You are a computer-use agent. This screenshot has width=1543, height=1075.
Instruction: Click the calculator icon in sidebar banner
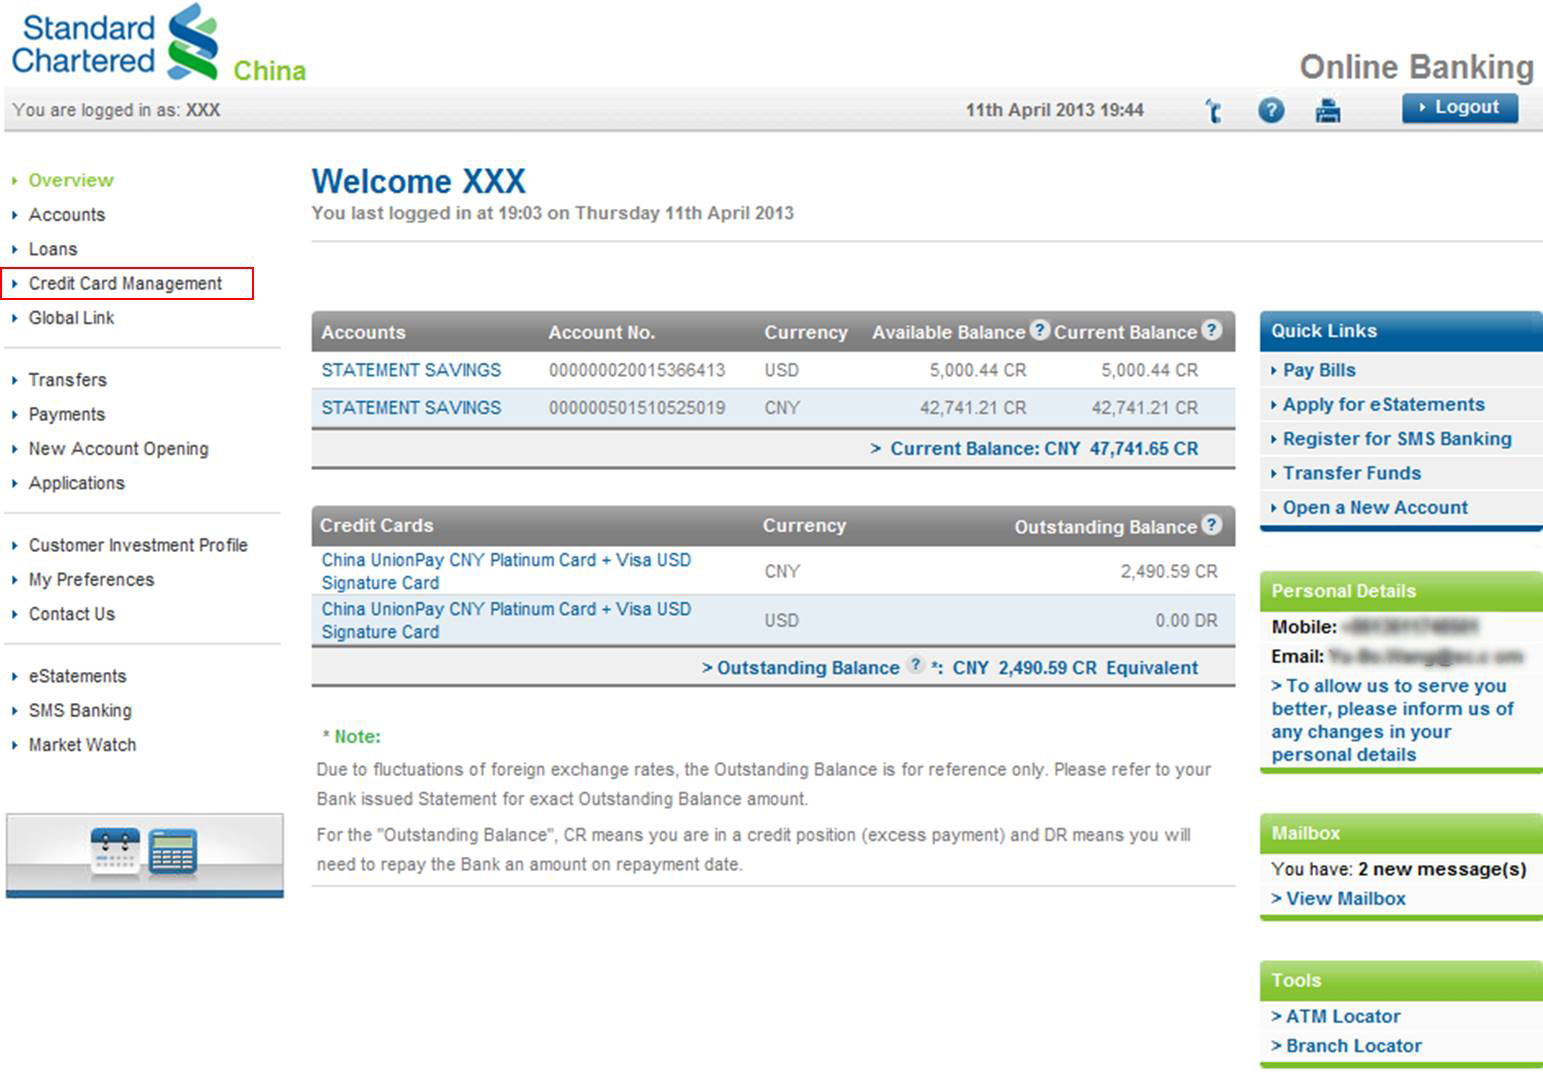pos(172,852)
